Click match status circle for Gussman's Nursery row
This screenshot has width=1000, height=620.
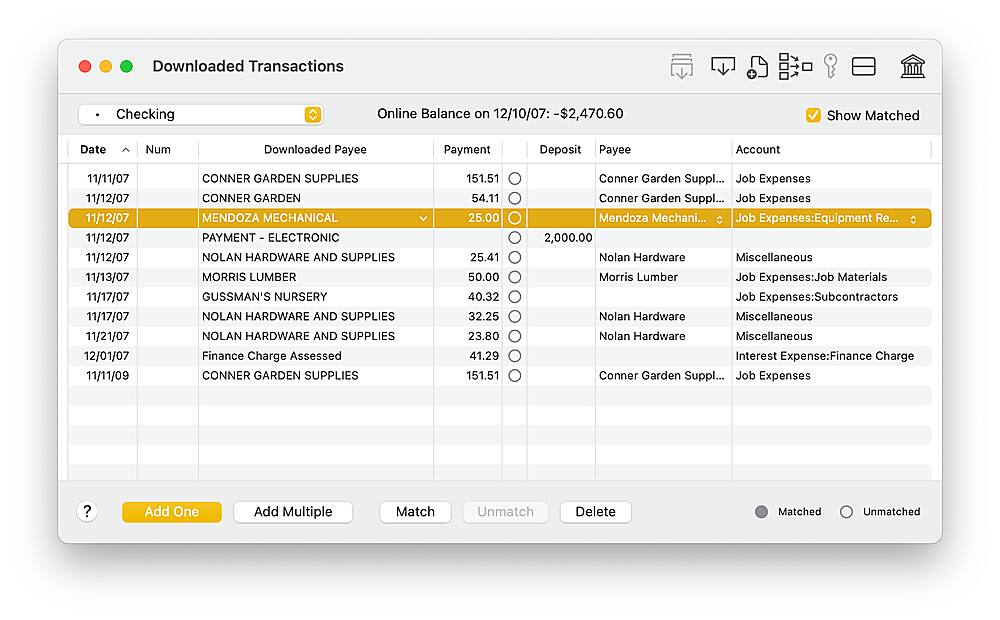515,297
